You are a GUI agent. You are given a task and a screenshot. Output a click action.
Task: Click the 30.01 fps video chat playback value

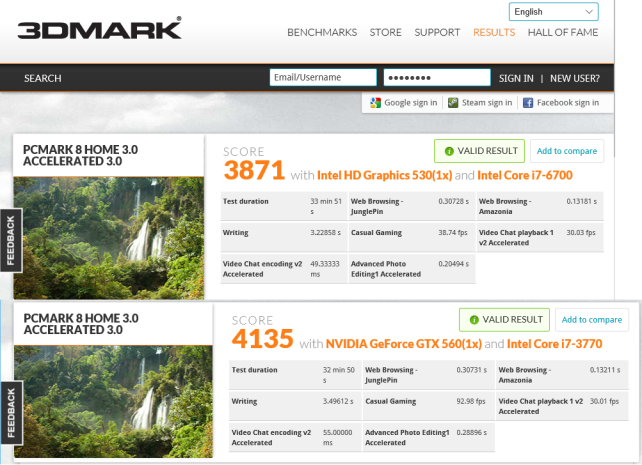604,401
